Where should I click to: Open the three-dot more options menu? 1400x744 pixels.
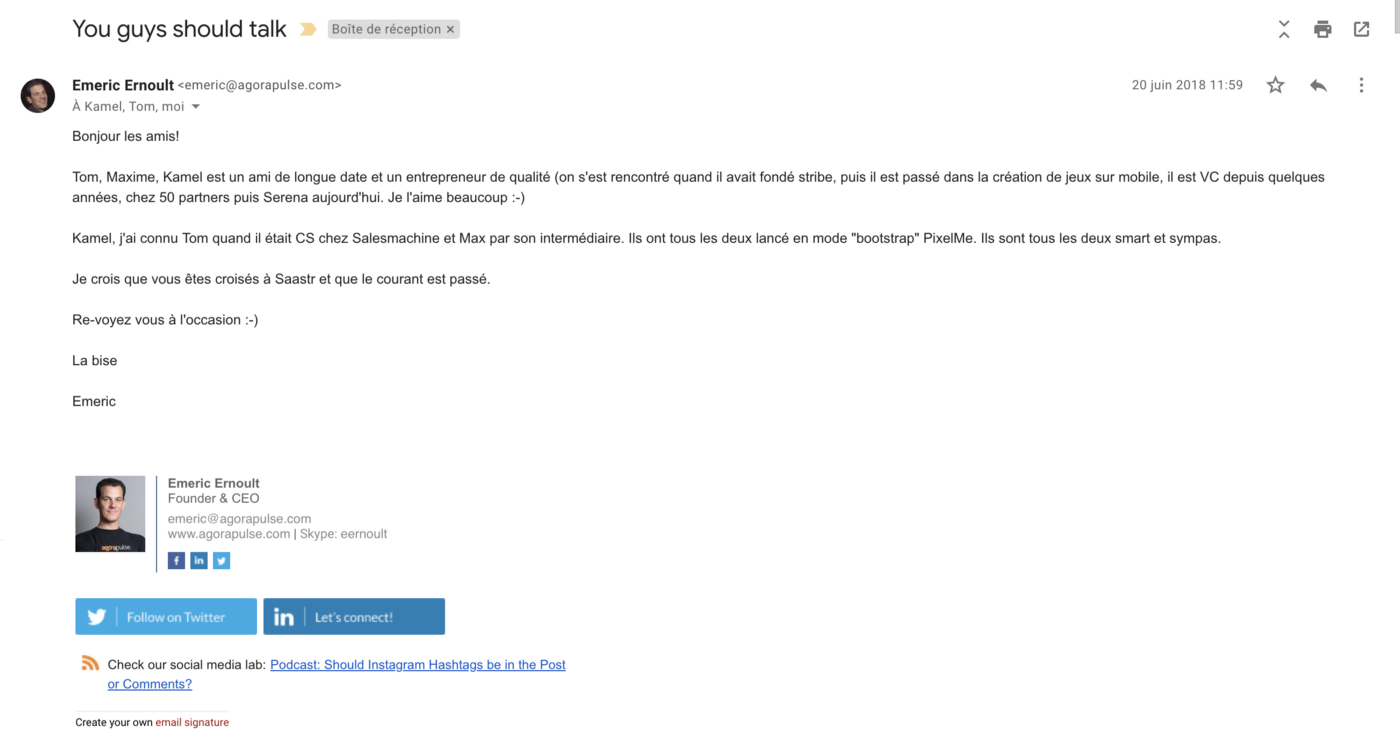(x=1361, y=85)
